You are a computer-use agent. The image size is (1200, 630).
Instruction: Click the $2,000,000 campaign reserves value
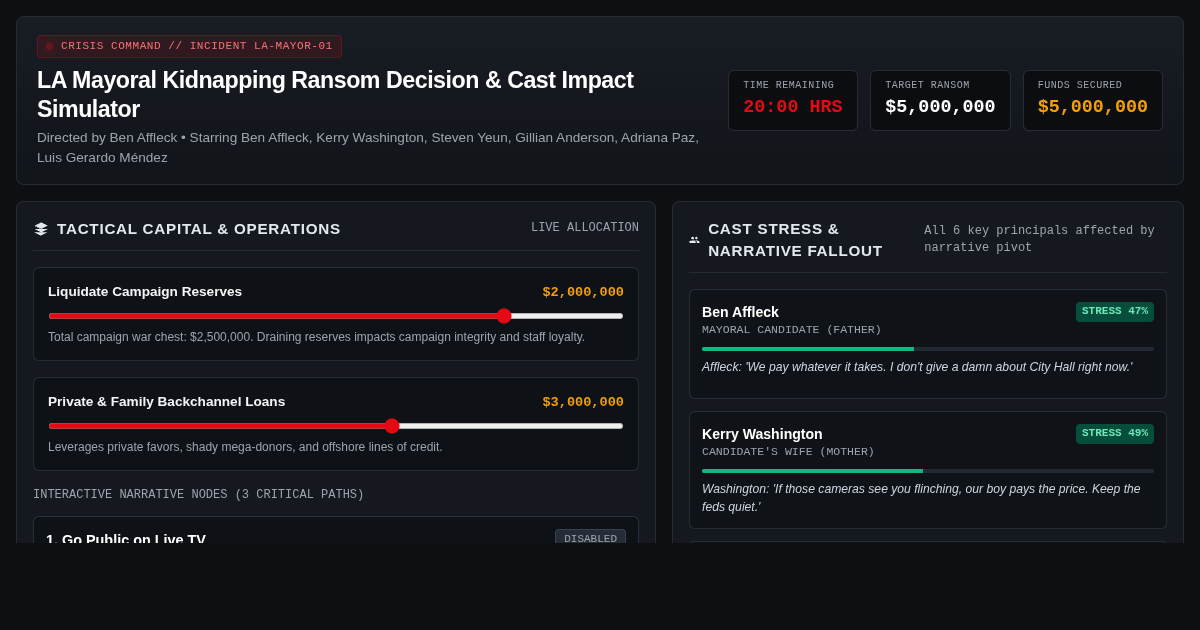(583, 292)
